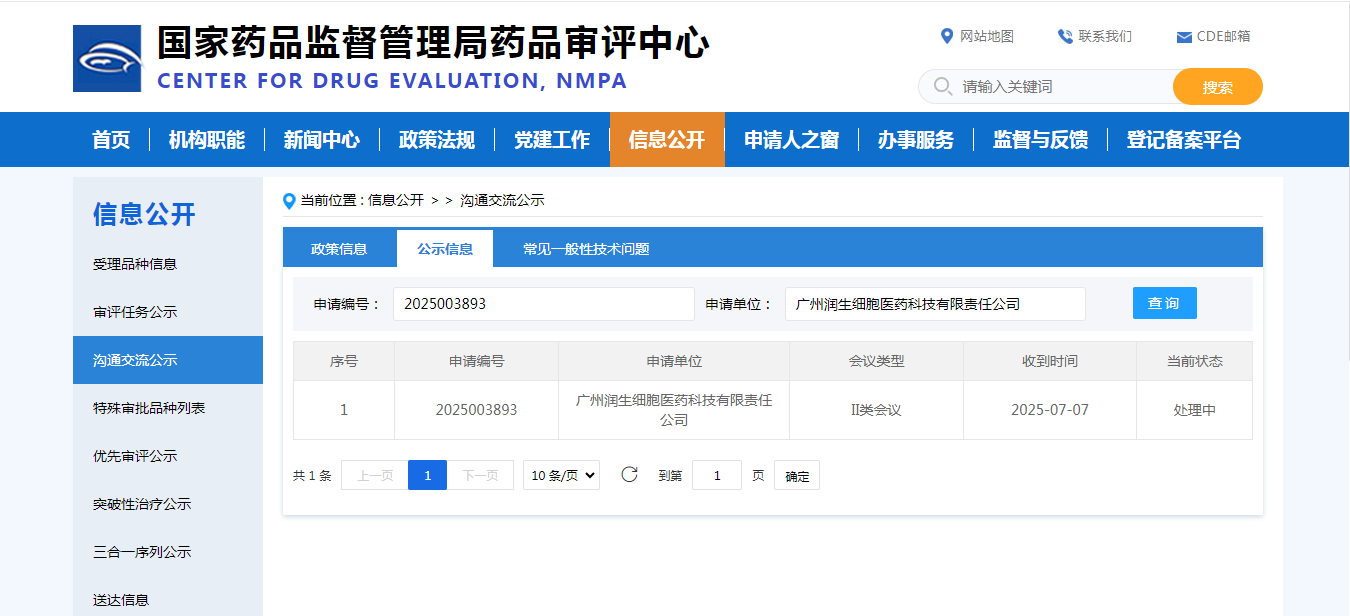Click the location marker icon in the breadcrumb

coord(287,199)
